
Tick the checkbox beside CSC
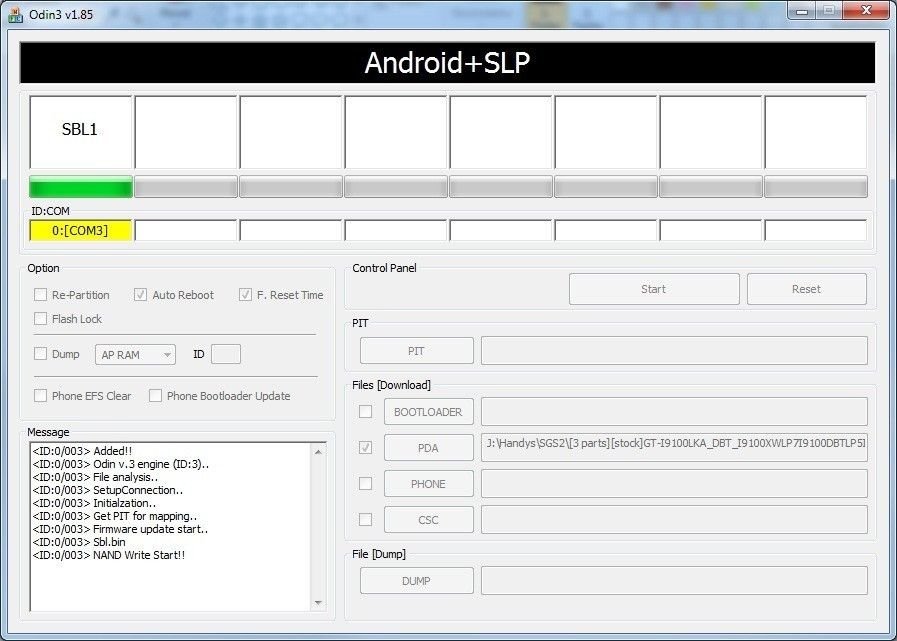365,520
